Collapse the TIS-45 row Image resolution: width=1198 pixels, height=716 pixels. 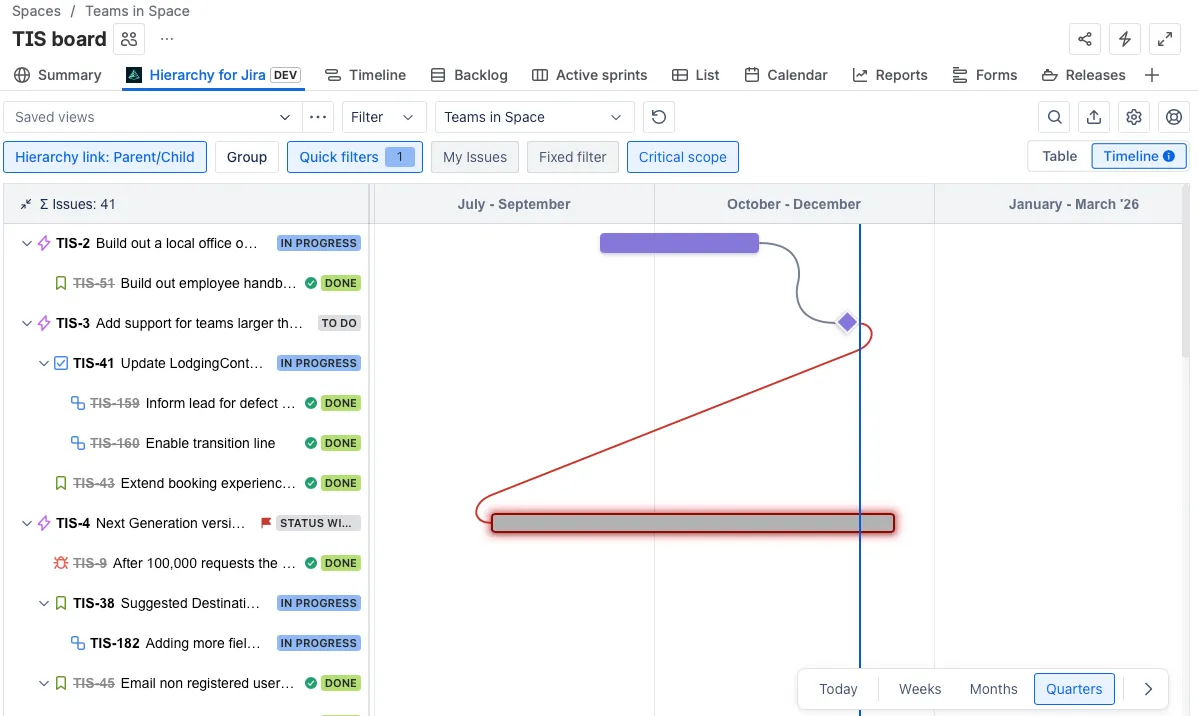(x=44, y=683)
